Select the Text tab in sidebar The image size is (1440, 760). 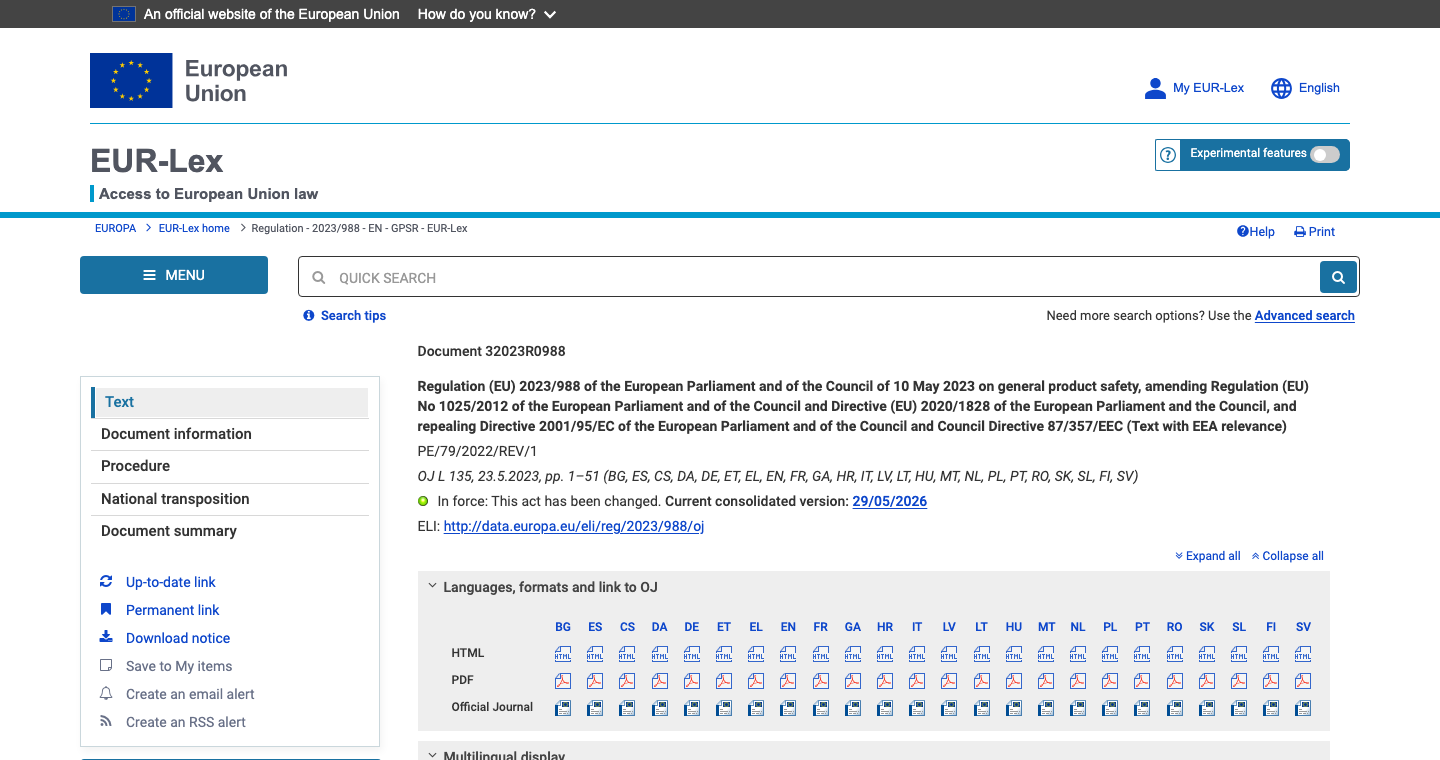(230, 402)
